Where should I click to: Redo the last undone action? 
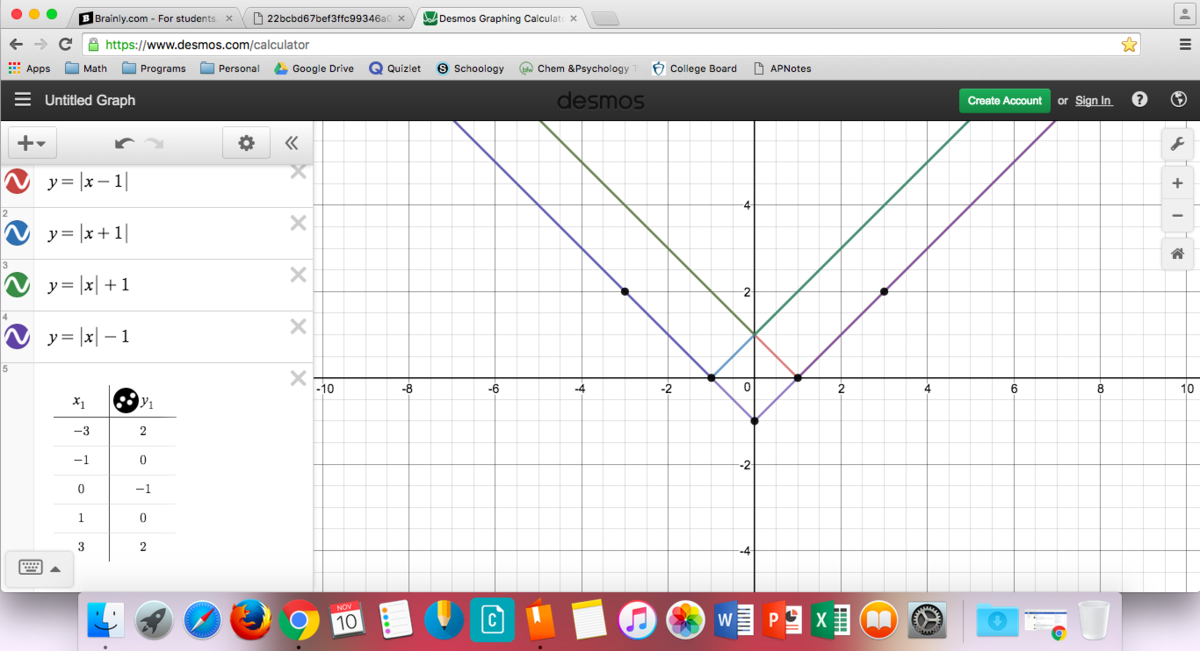[154, 144]
